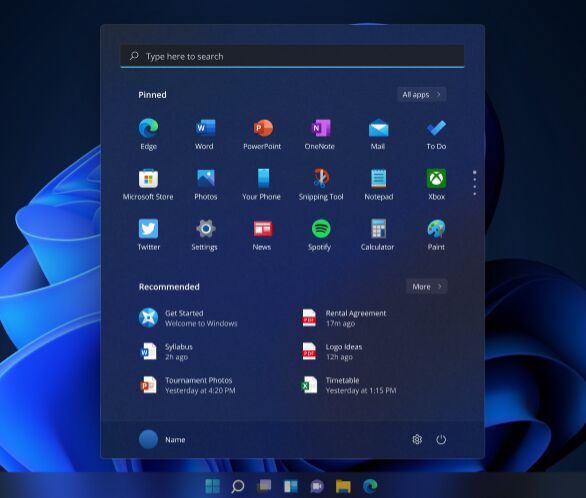Open Widgets from the taskbar
586x498 pixels.
click(291, 486)
